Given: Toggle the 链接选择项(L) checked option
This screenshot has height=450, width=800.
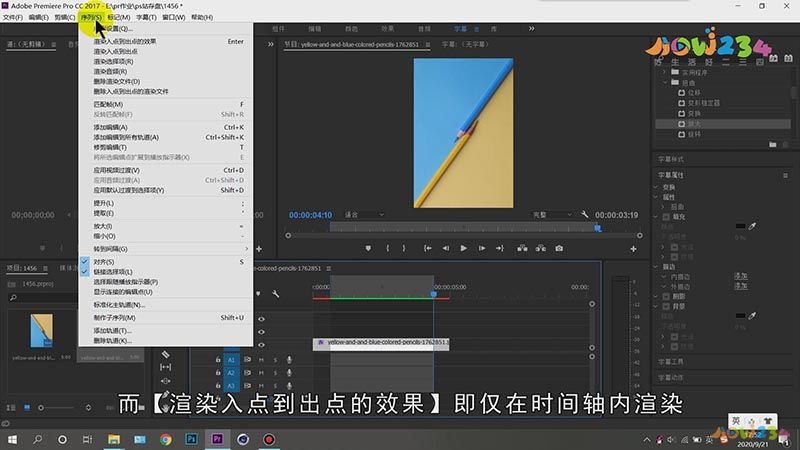Looking at the screenshot, I should (166, 272).
